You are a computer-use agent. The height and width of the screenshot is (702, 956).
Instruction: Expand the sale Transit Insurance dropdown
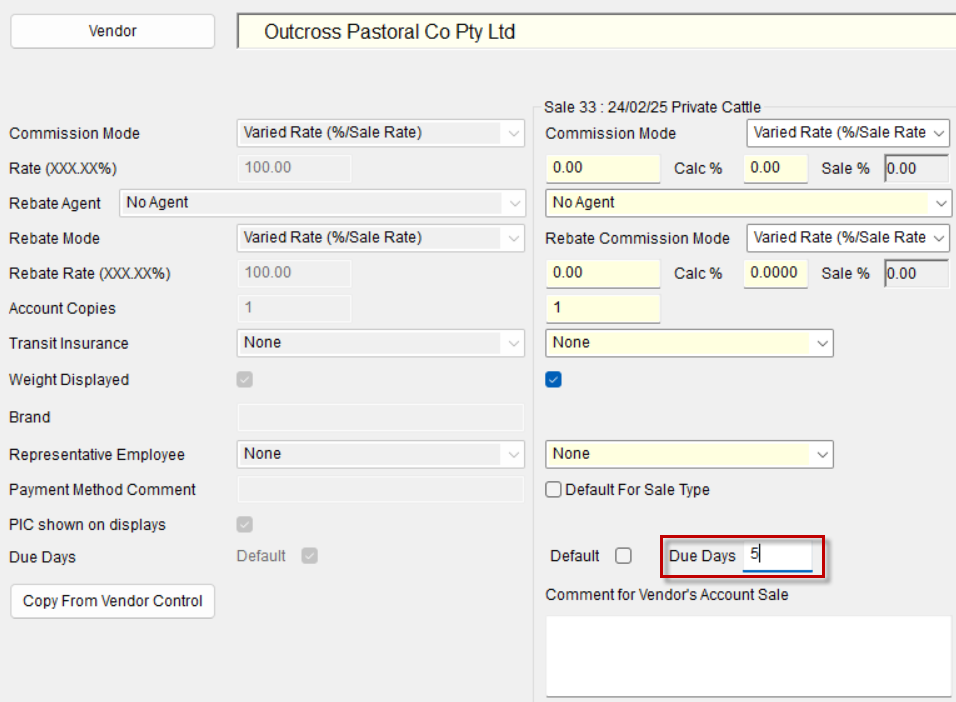pyautogui.click(x=689, y=343)
